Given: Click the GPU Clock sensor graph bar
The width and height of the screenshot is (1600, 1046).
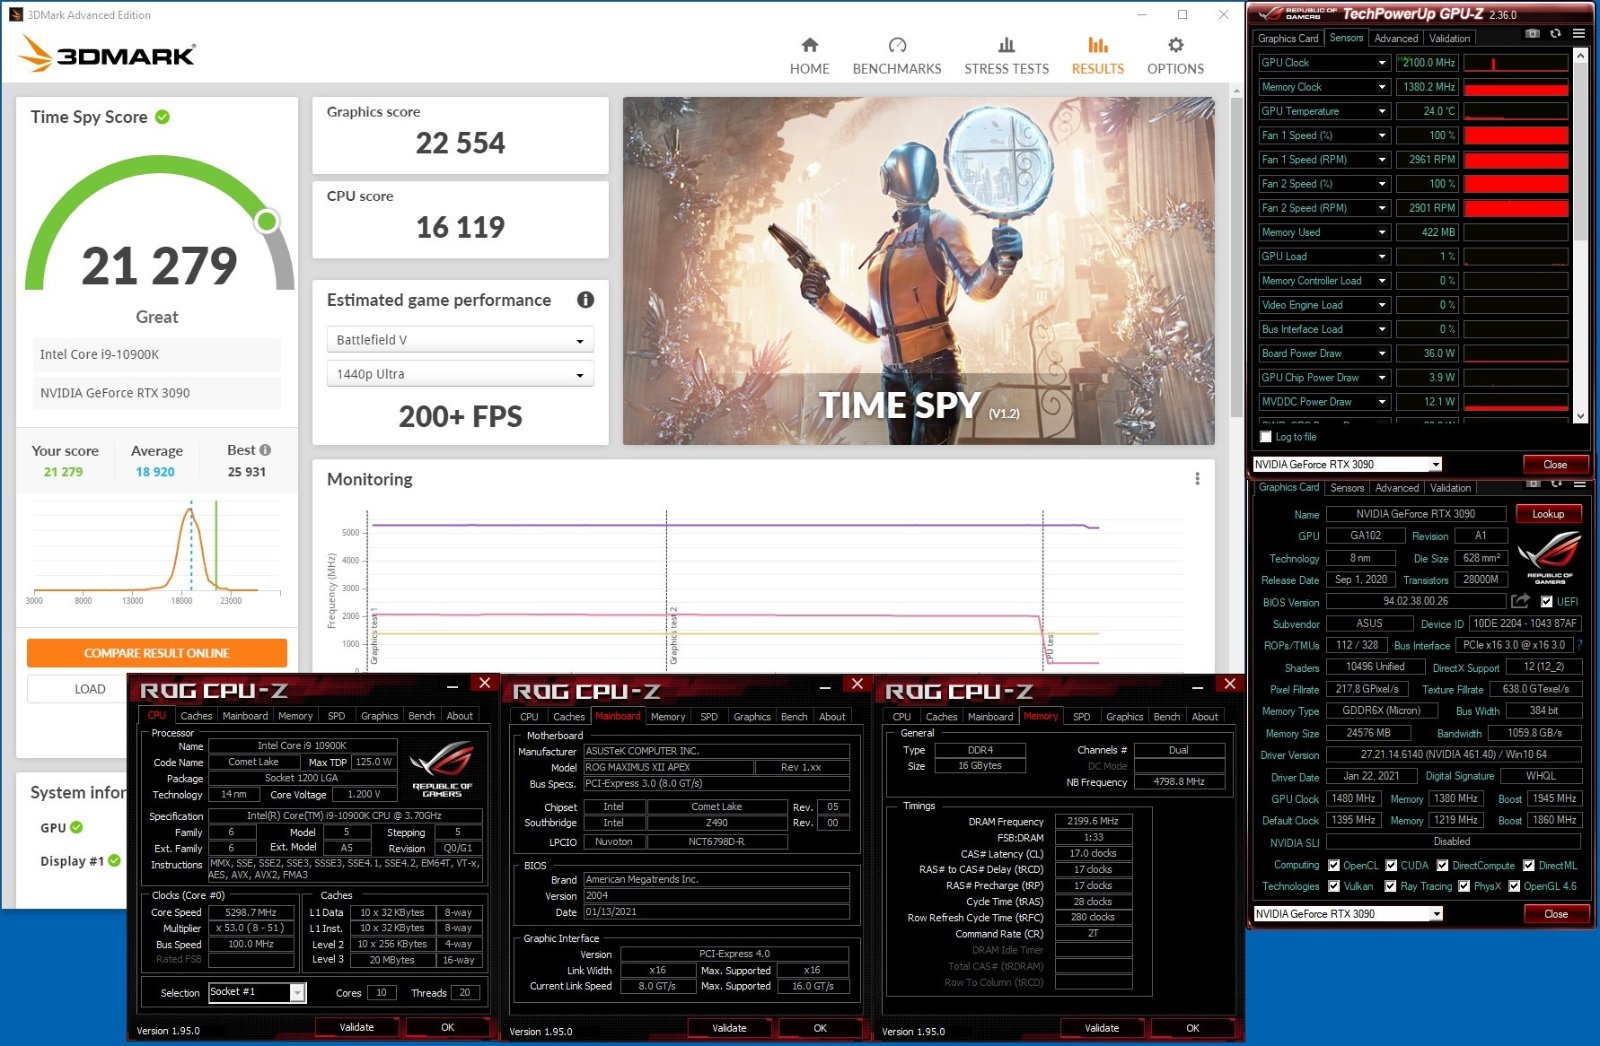Looking at the screenshot, I should coord(1515,63).
